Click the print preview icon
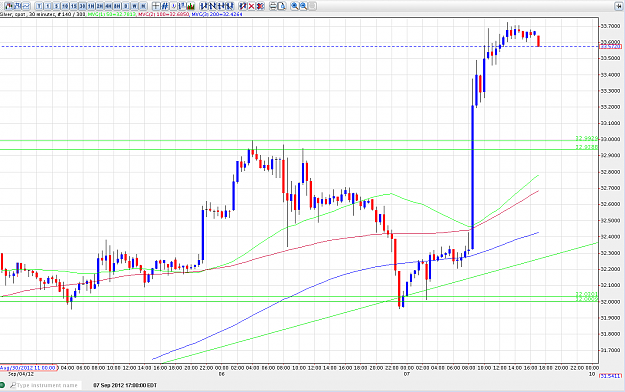 pos(281,6)
